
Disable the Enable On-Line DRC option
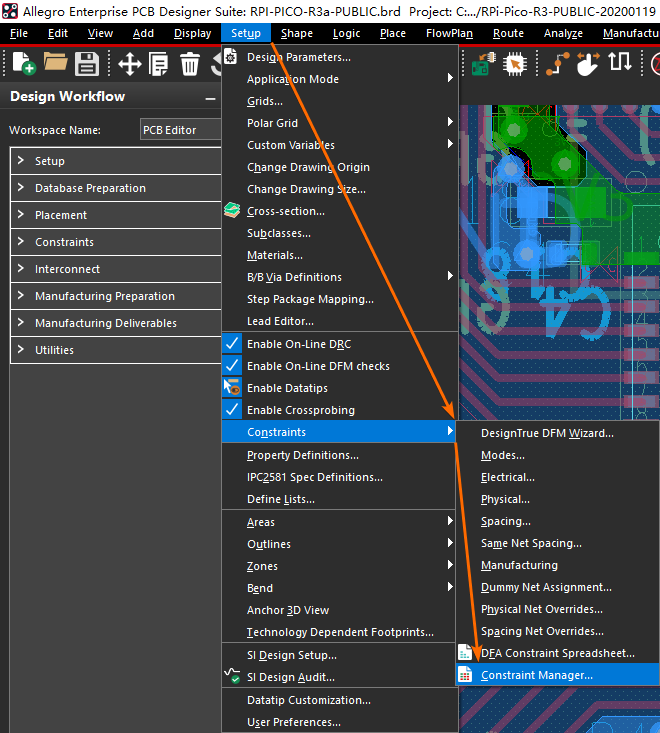coord(299,344)
